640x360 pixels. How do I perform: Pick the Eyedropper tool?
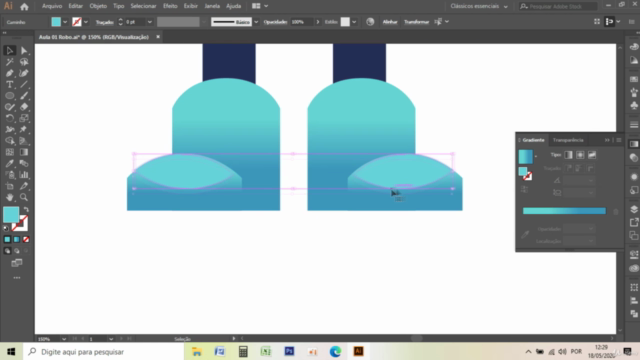(10, 163)
